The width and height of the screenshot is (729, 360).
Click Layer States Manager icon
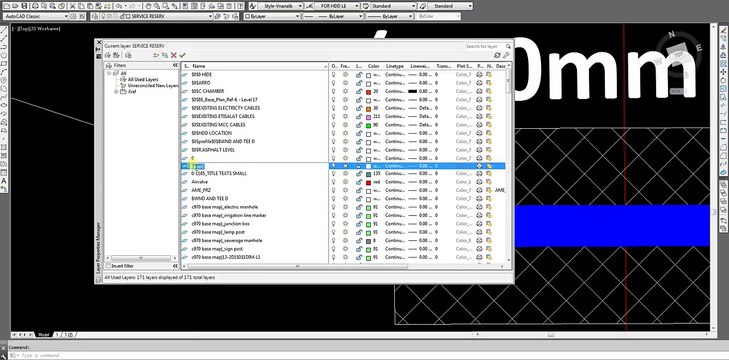127,55
